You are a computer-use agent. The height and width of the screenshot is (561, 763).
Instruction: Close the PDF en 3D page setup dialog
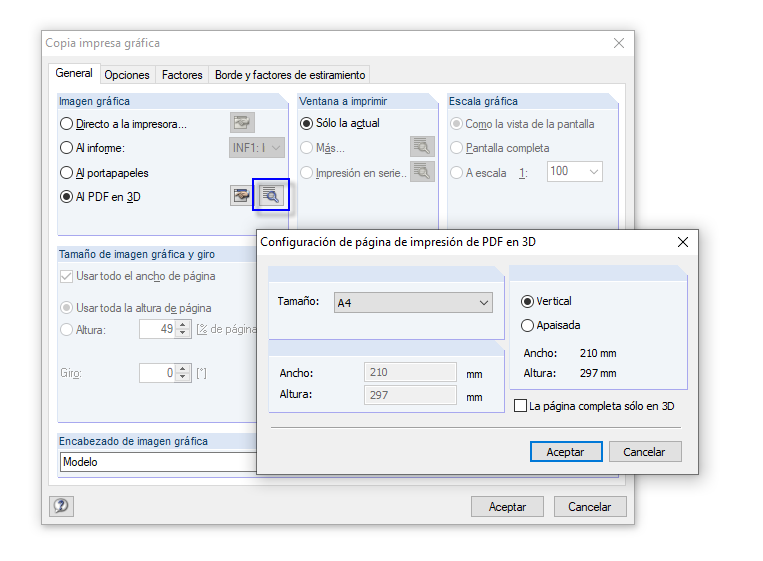pos(683,242)
